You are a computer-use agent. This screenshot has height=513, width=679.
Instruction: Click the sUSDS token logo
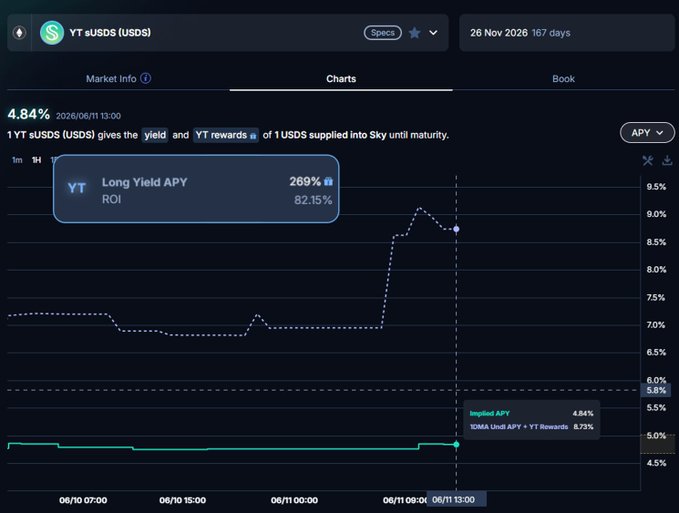[x=52, y=33]
